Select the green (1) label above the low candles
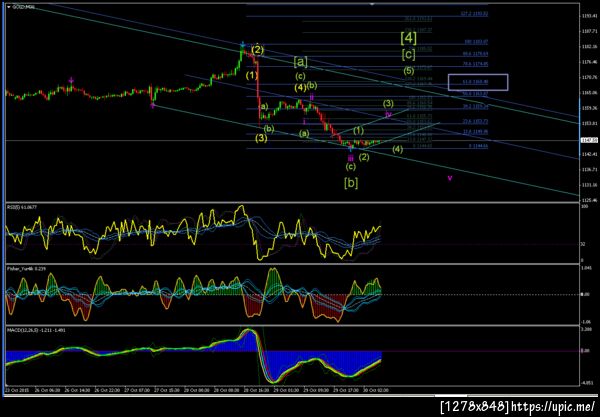The height and width of the screenshot is (417, 600). click(x=358, y=130)
